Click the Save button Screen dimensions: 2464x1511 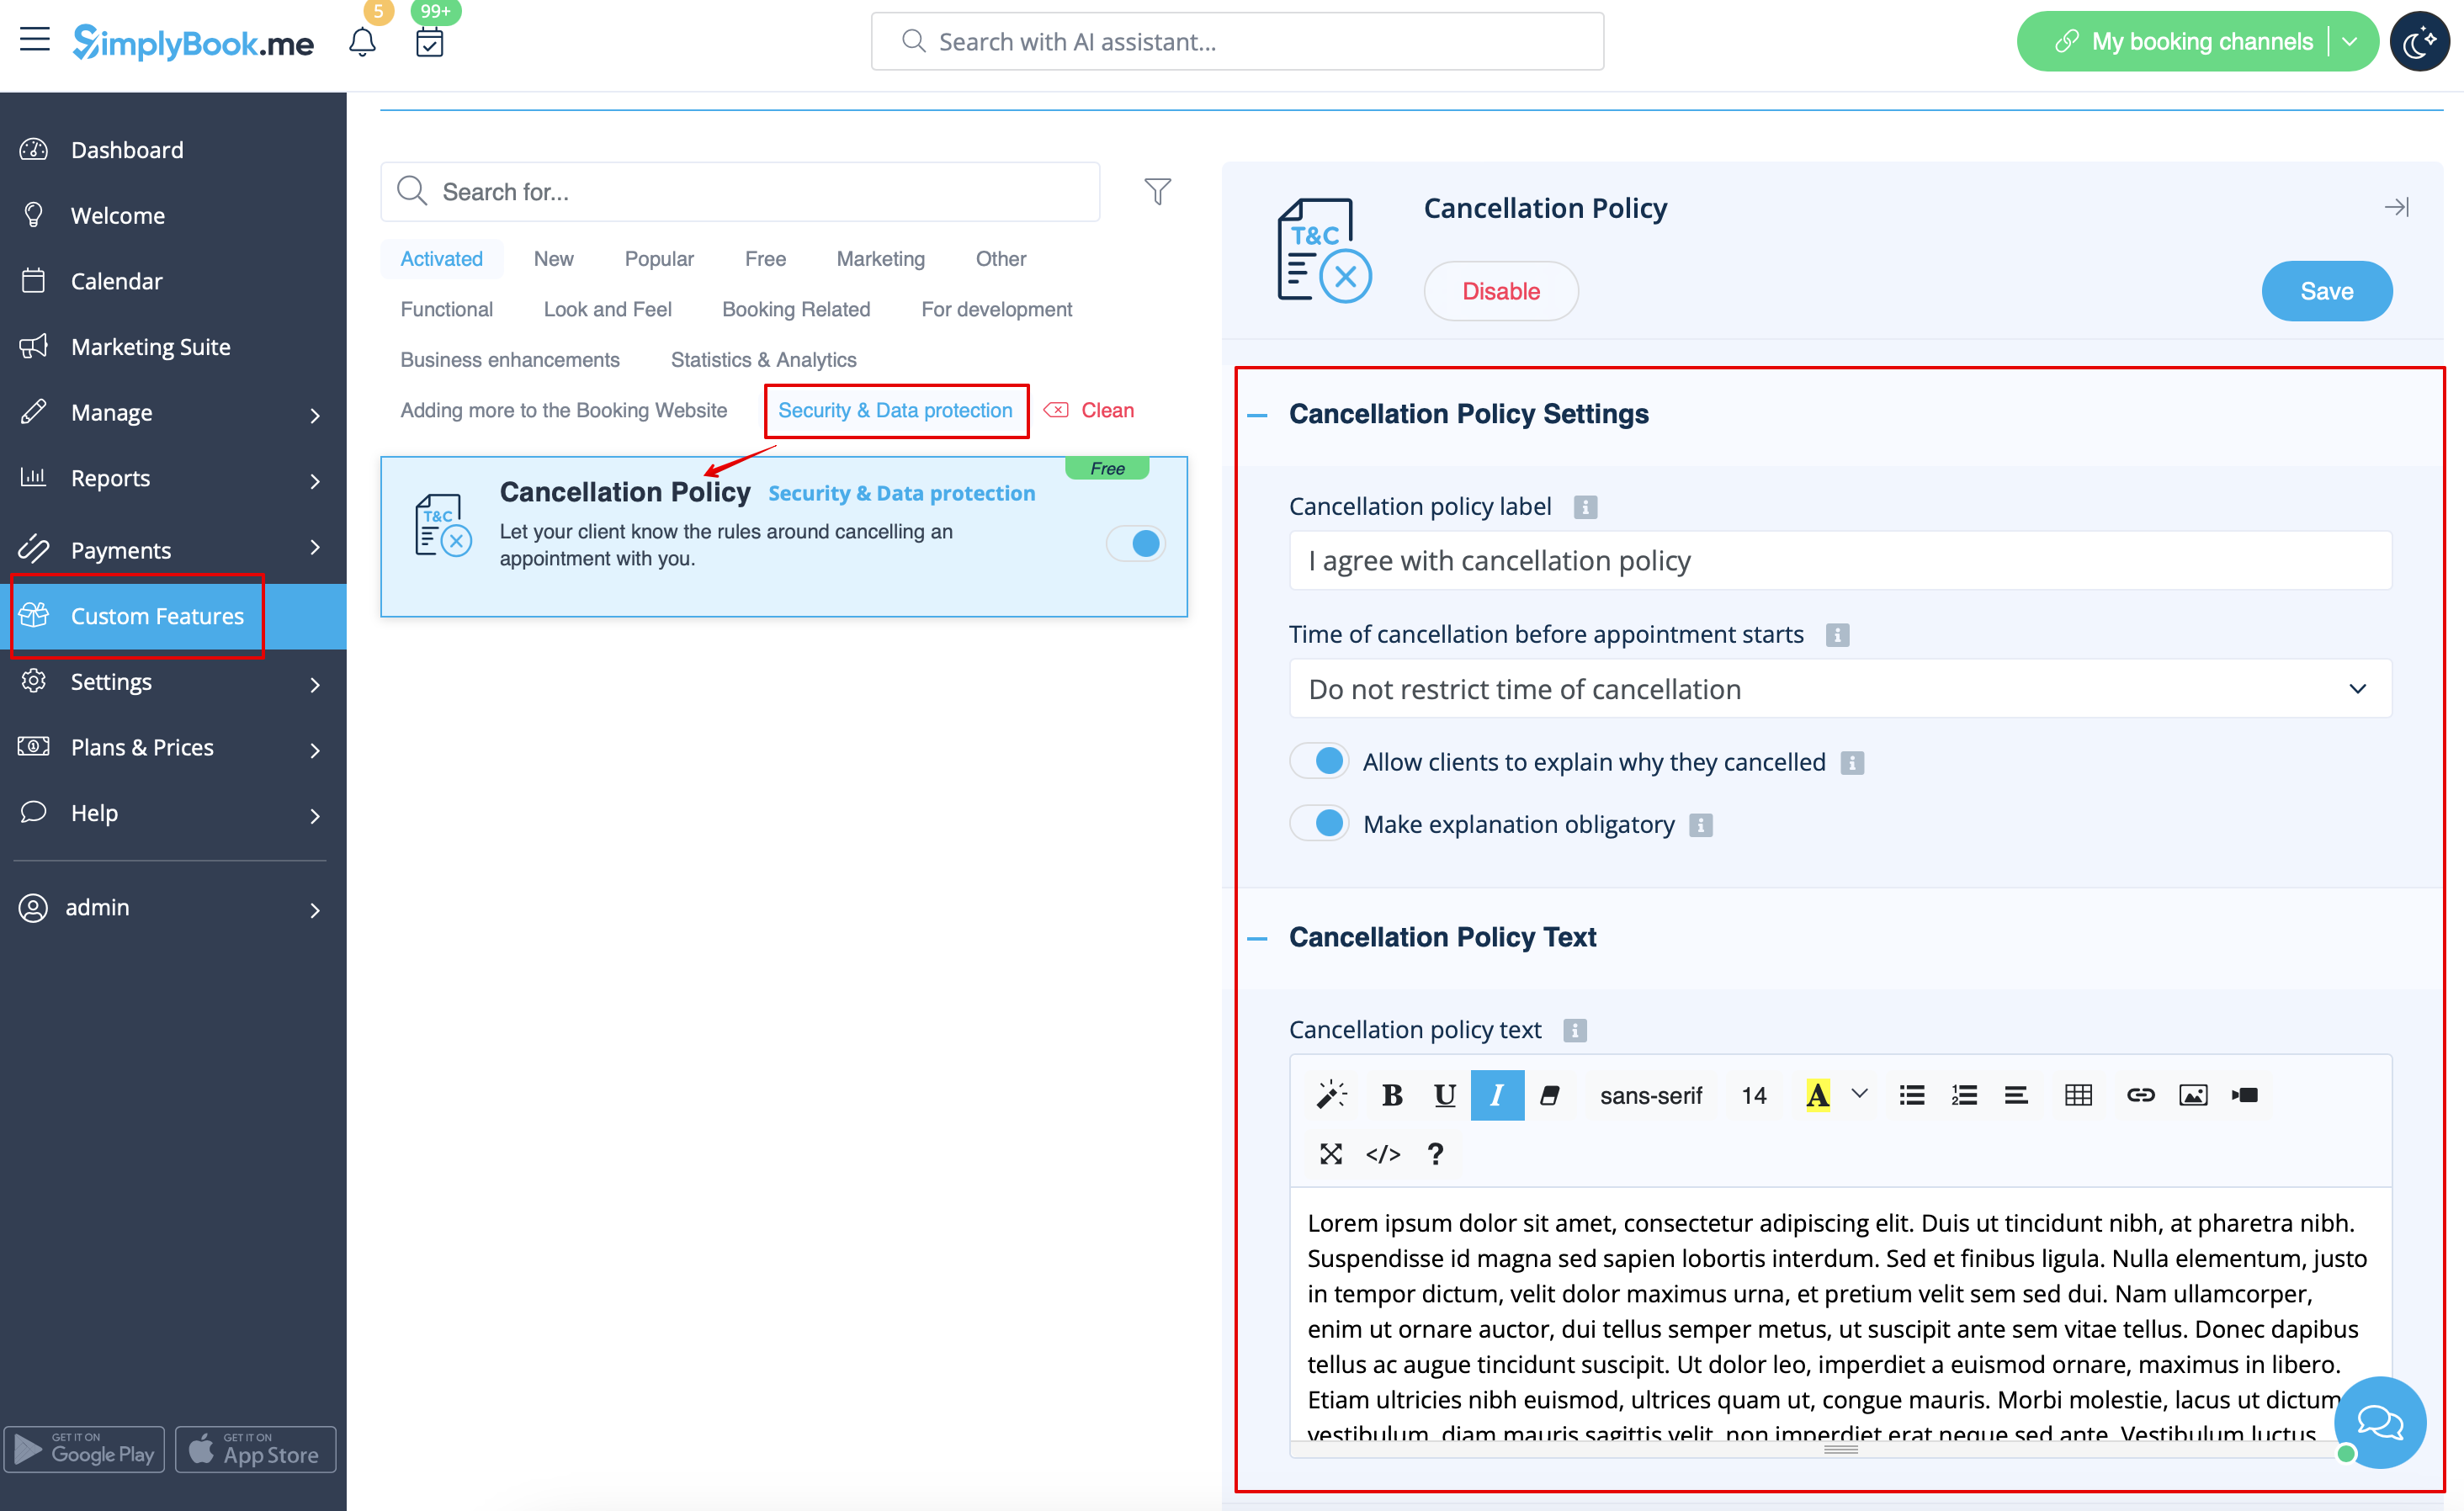click(x=2327, y=291)
